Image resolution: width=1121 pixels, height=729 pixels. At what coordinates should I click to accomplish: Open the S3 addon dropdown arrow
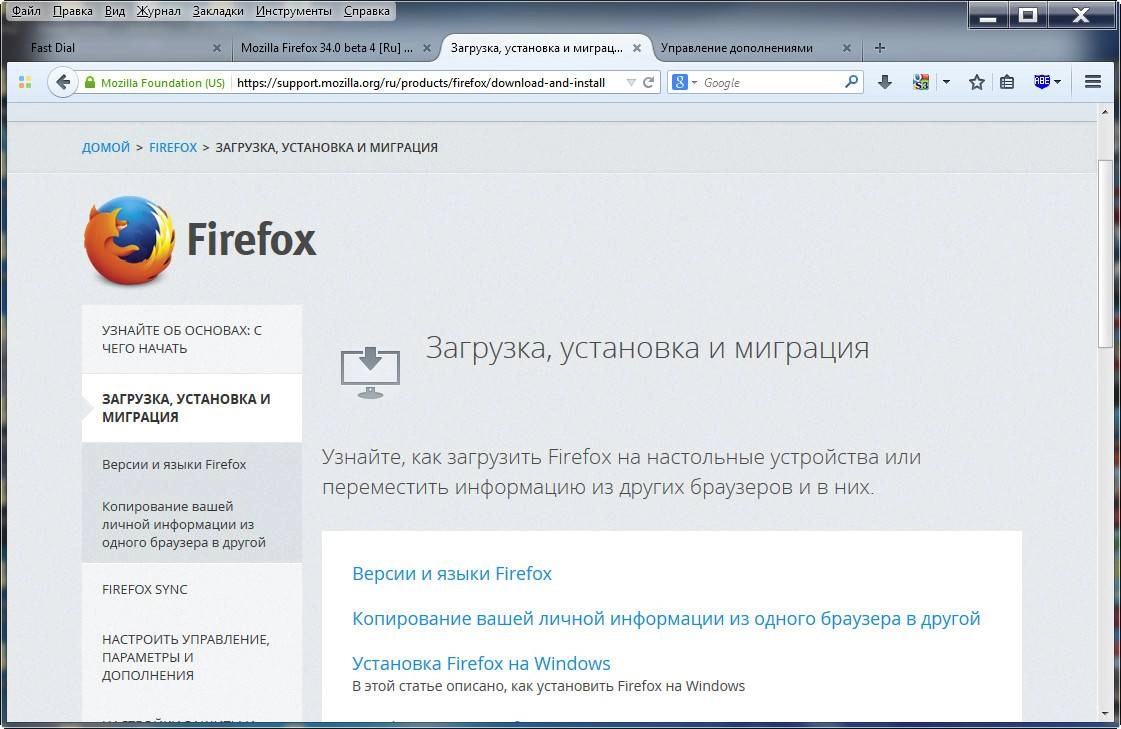[946, 82]
